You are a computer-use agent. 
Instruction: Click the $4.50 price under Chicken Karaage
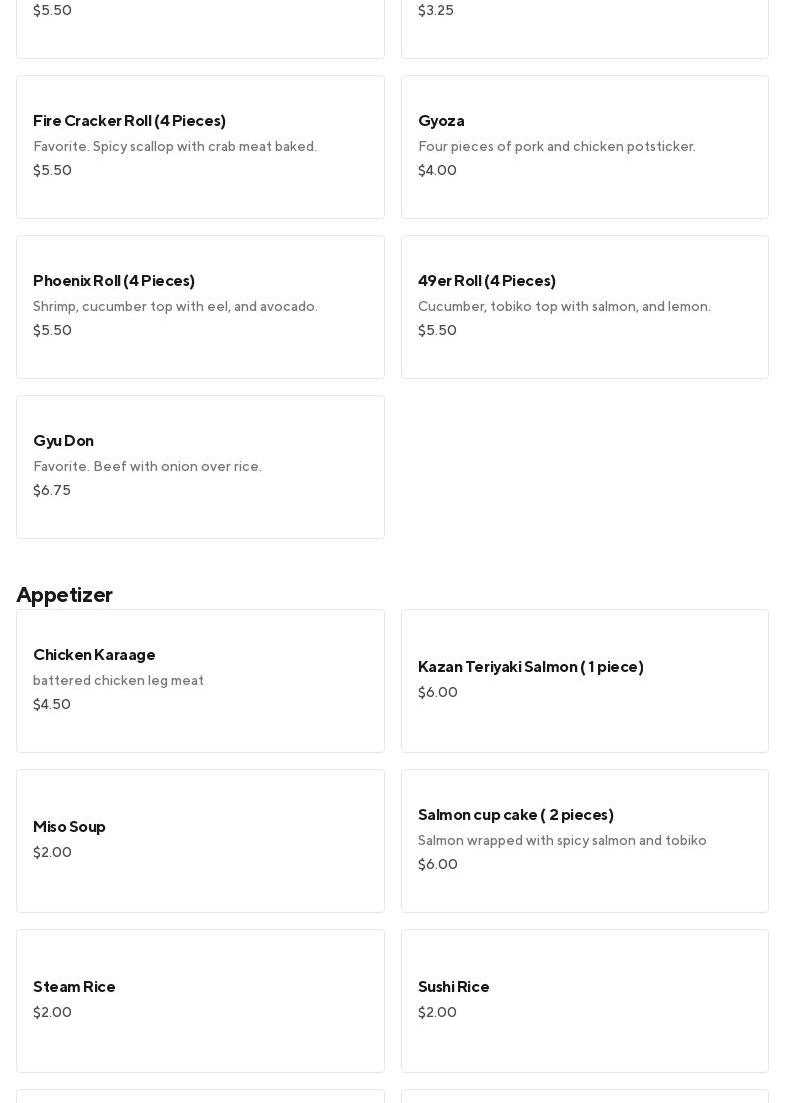tap(52, 704)
